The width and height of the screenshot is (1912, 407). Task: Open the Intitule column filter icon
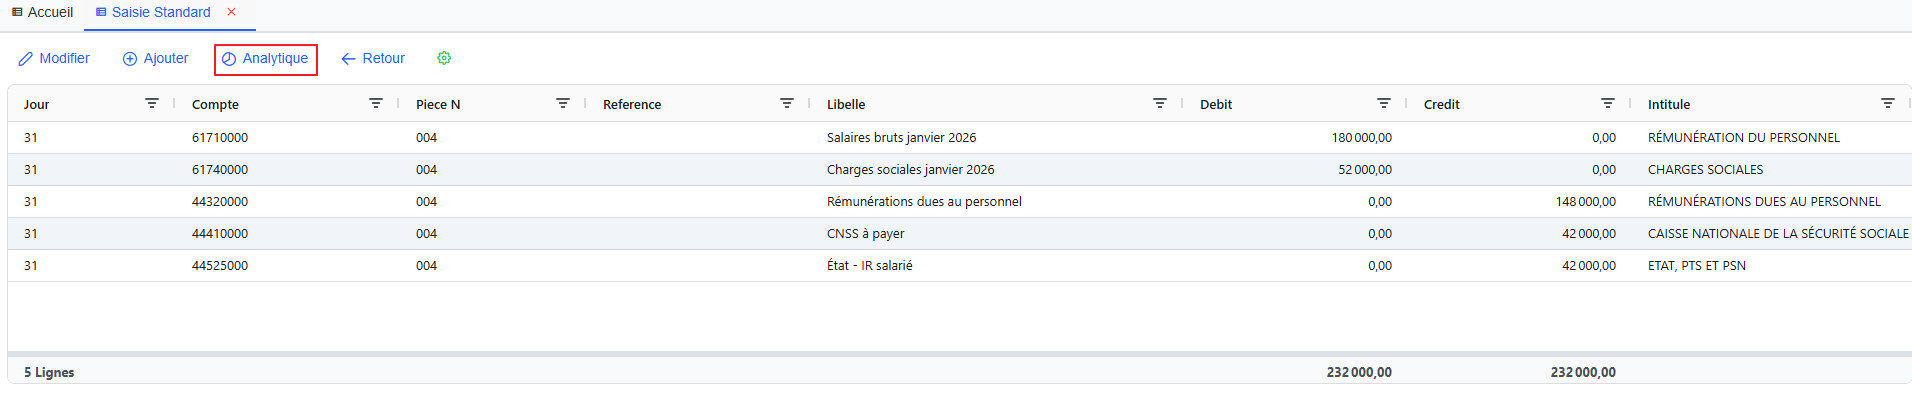[x=1888, y=103]
